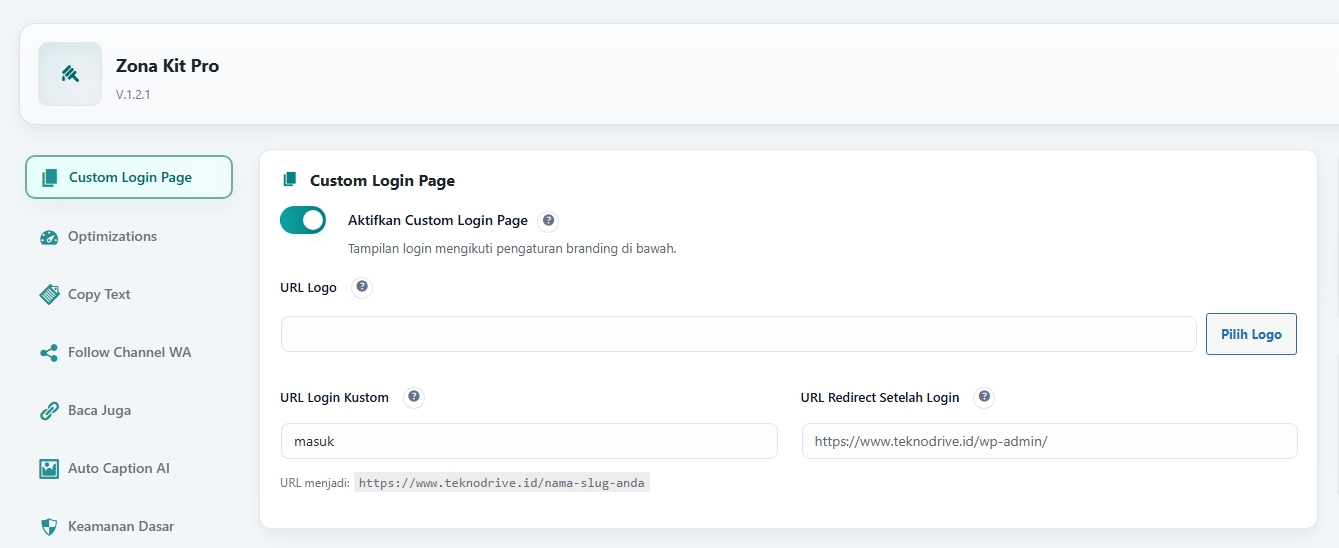Click the Zona Kit Pro logo icon
1339x548 pixels.
click(70, 74)
